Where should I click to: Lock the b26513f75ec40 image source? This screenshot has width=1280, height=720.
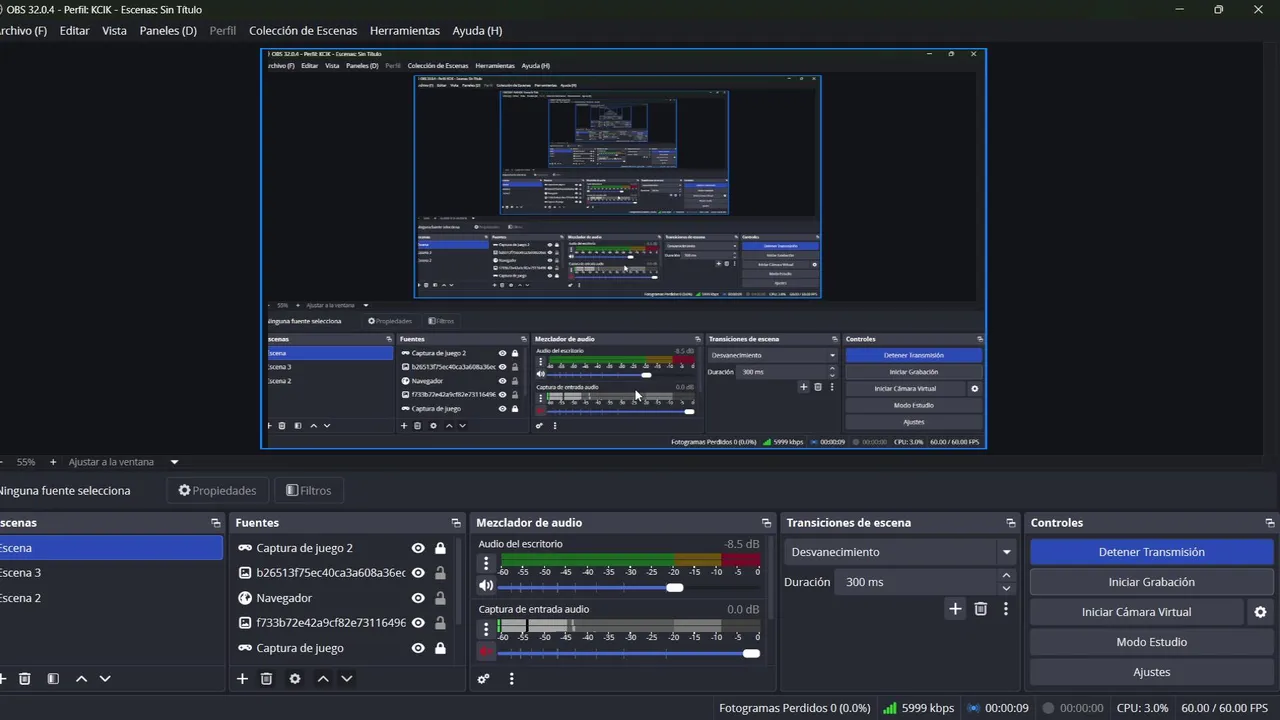click(440, 573)
